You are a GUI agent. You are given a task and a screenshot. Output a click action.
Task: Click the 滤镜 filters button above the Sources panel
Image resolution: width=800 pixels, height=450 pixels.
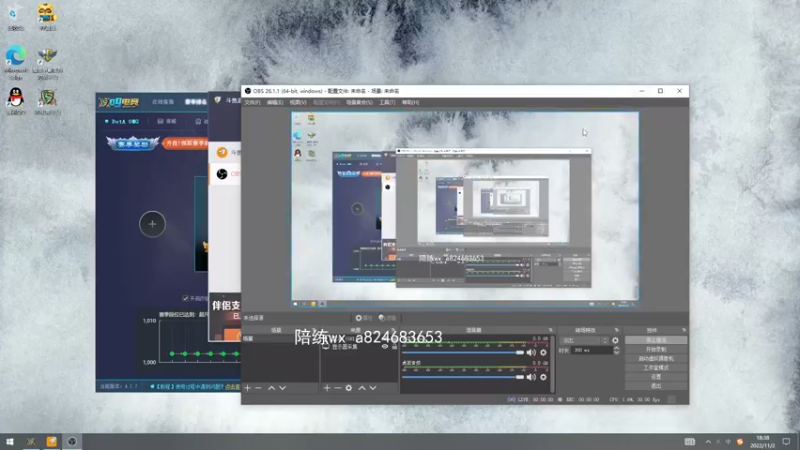point(387,318)
